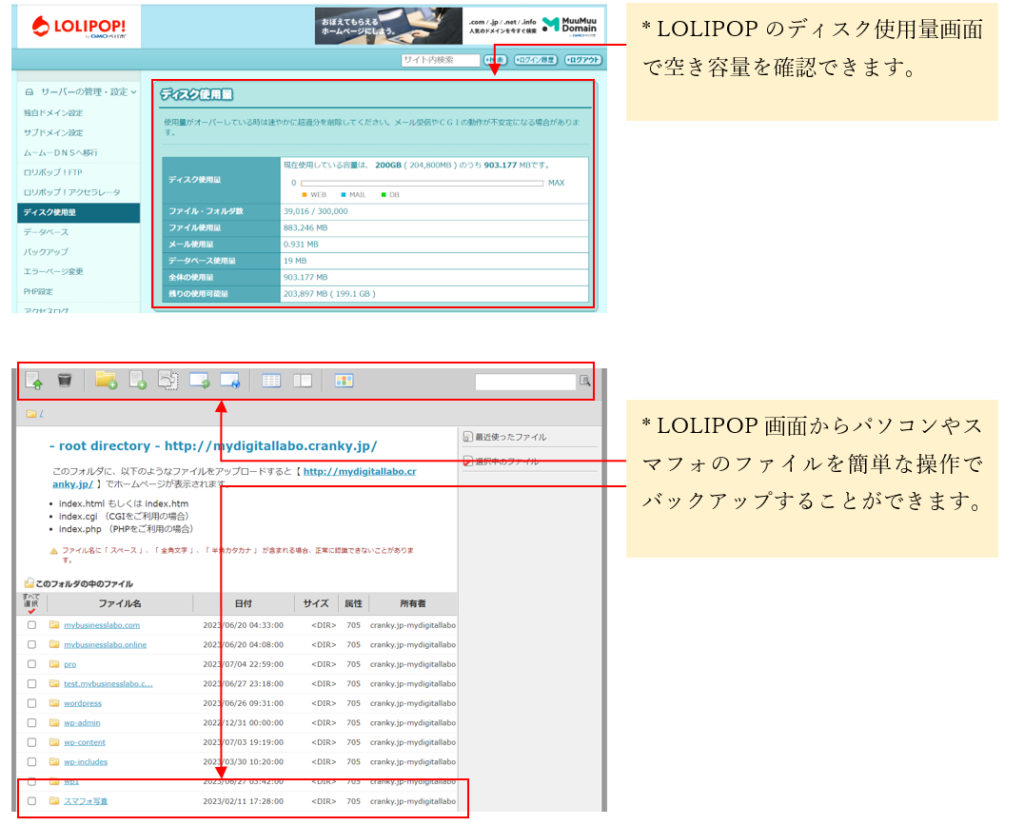Image resolution: width=1024 pixels, height=826 pixels.
Task: Click the サイト内検索 search field
Action: tap(439, 60)
